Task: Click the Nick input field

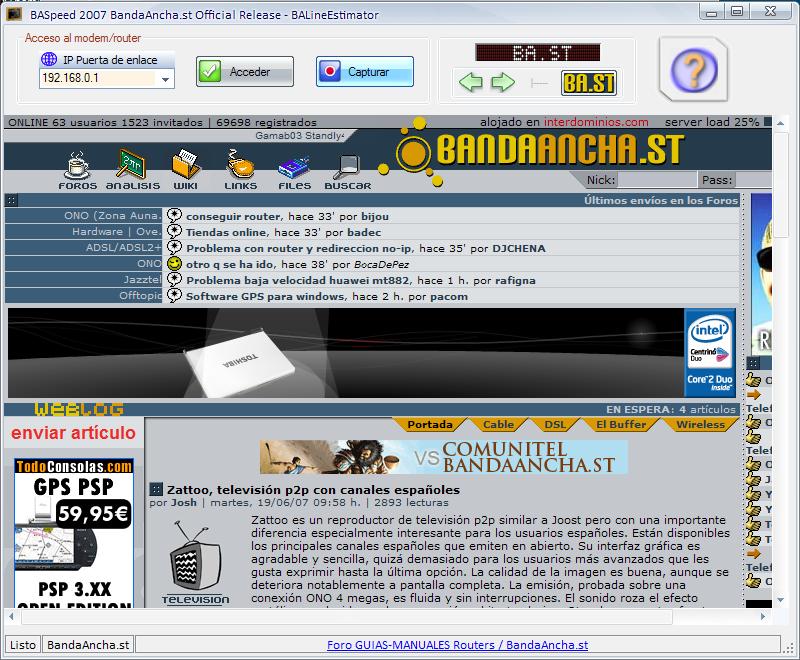Action: [x=657, y=180]
